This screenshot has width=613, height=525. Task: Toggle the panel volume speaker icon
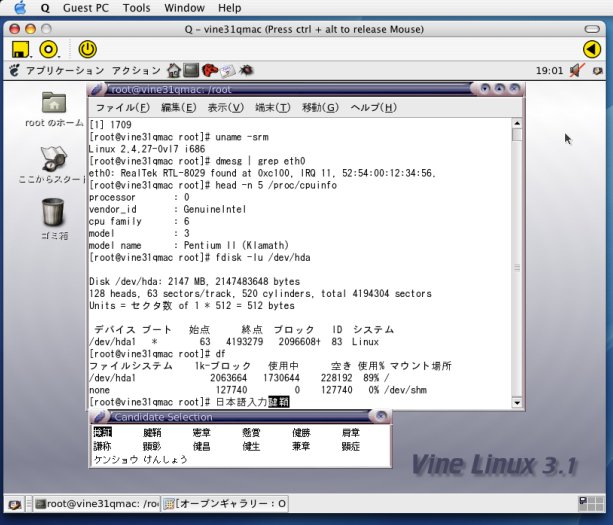point(580,70)
